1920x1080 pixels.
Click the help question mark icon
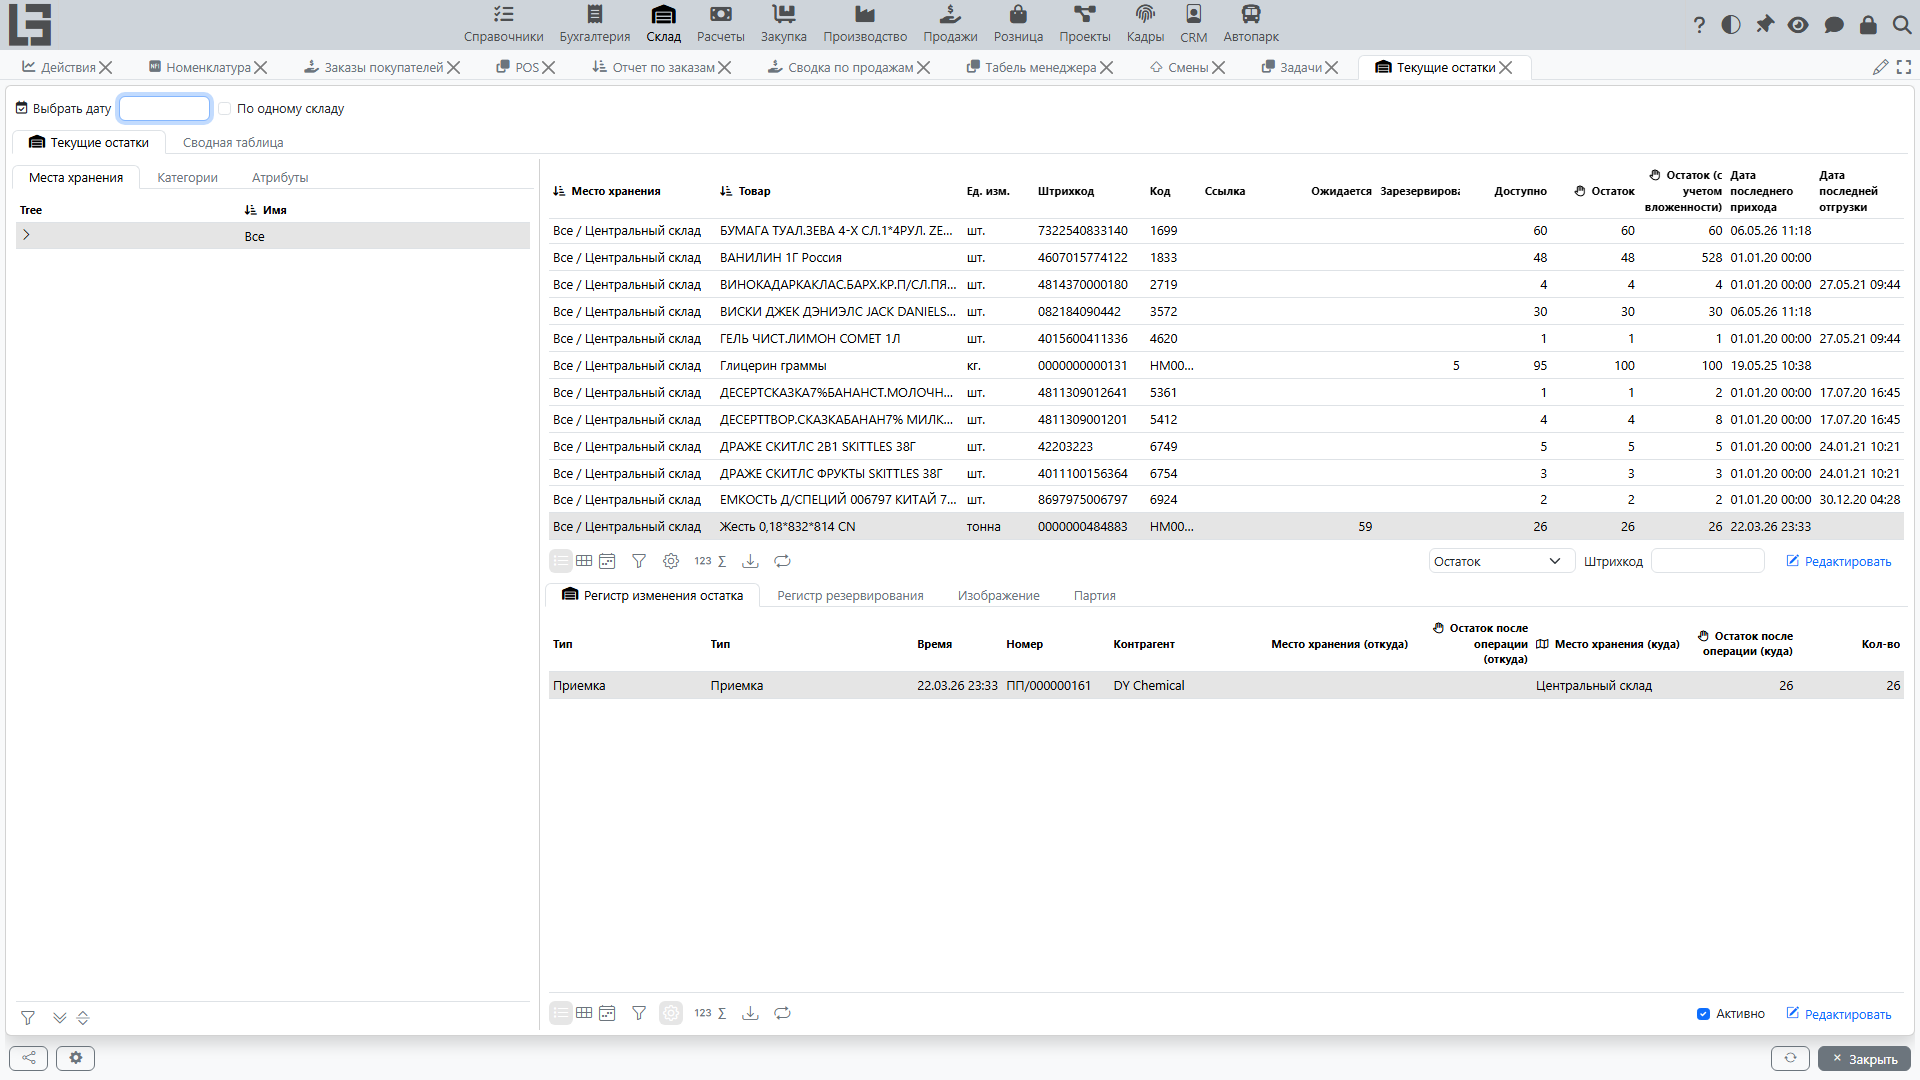(1699, 25)
